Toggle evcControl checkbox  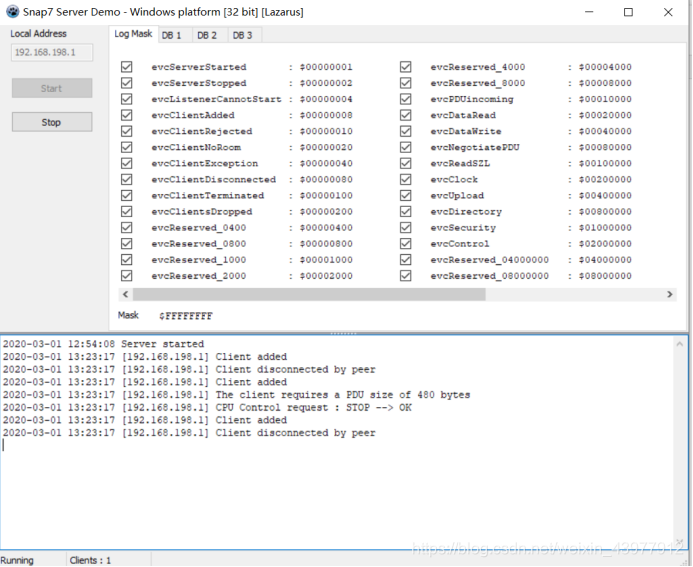tap(406, 244)
